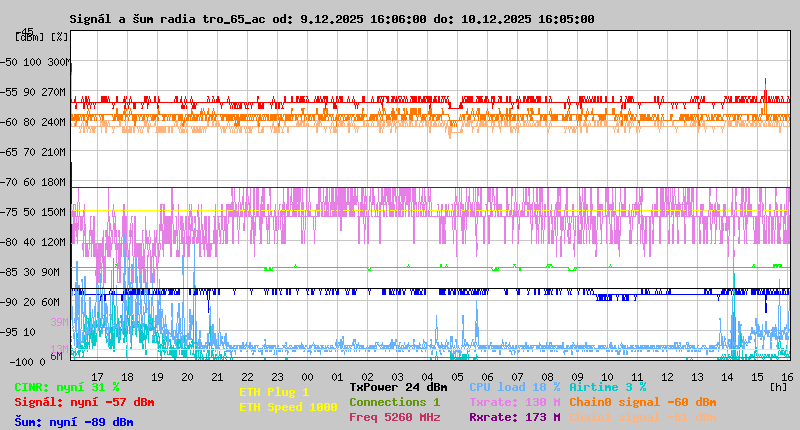
Task: Click hour label '17' on time axis
Action: (x=97, y=377)
